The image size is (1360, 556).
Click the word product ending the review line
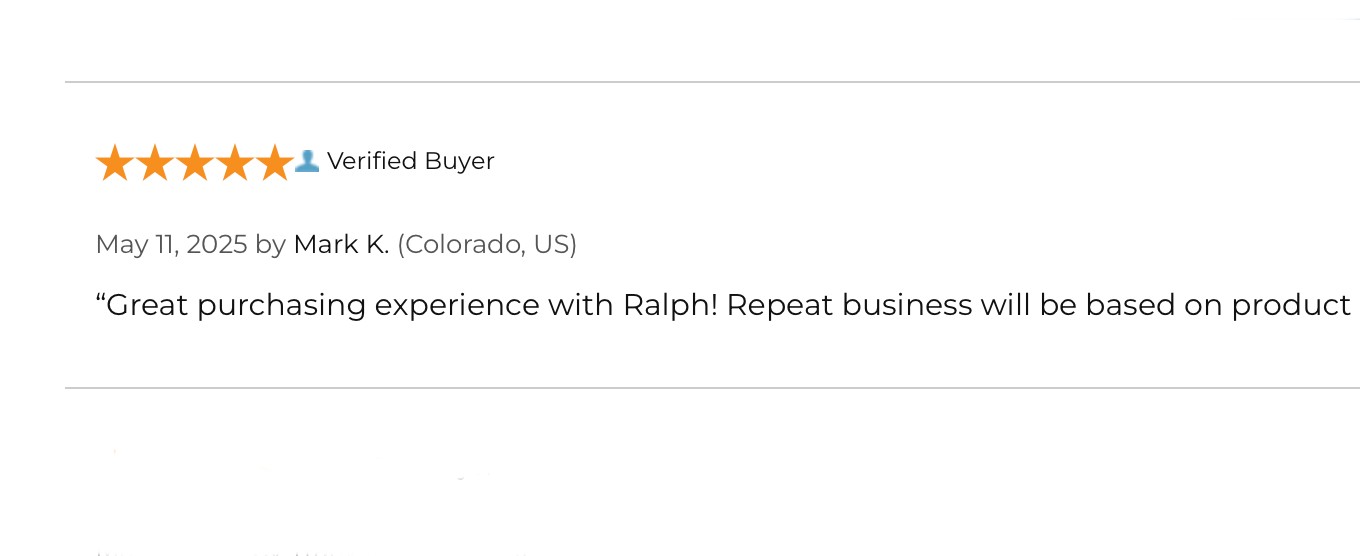click(x=1291, y=306)
